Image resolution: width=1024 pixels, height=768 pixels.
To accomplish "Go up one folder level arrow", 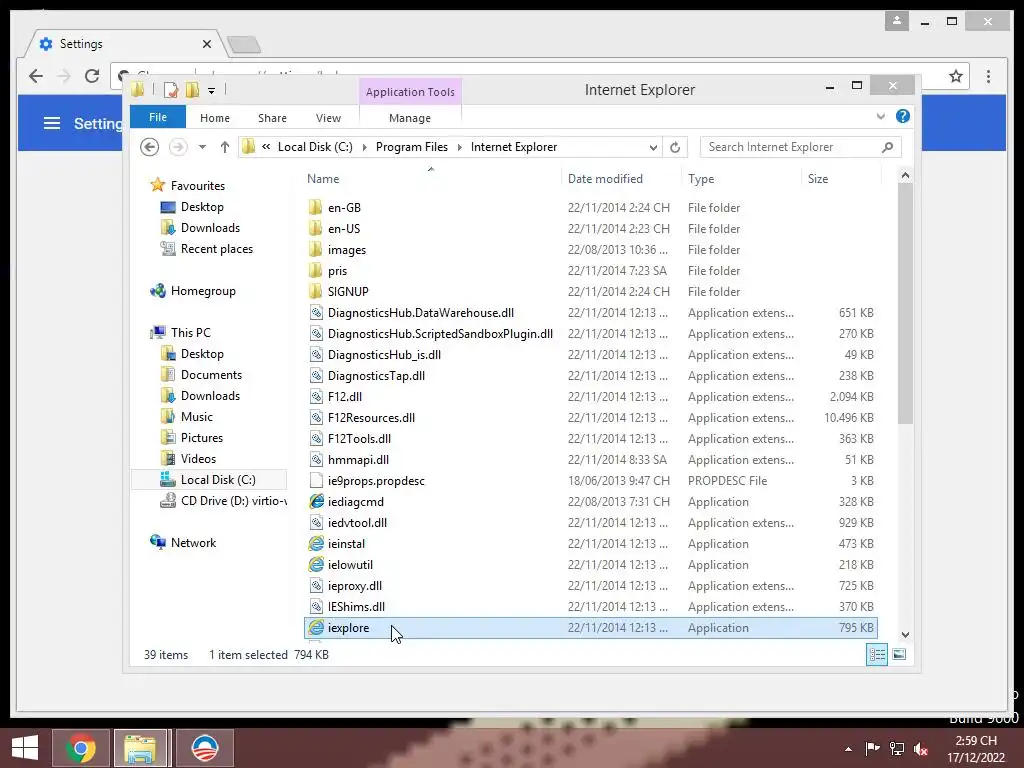I will point(225,148).
